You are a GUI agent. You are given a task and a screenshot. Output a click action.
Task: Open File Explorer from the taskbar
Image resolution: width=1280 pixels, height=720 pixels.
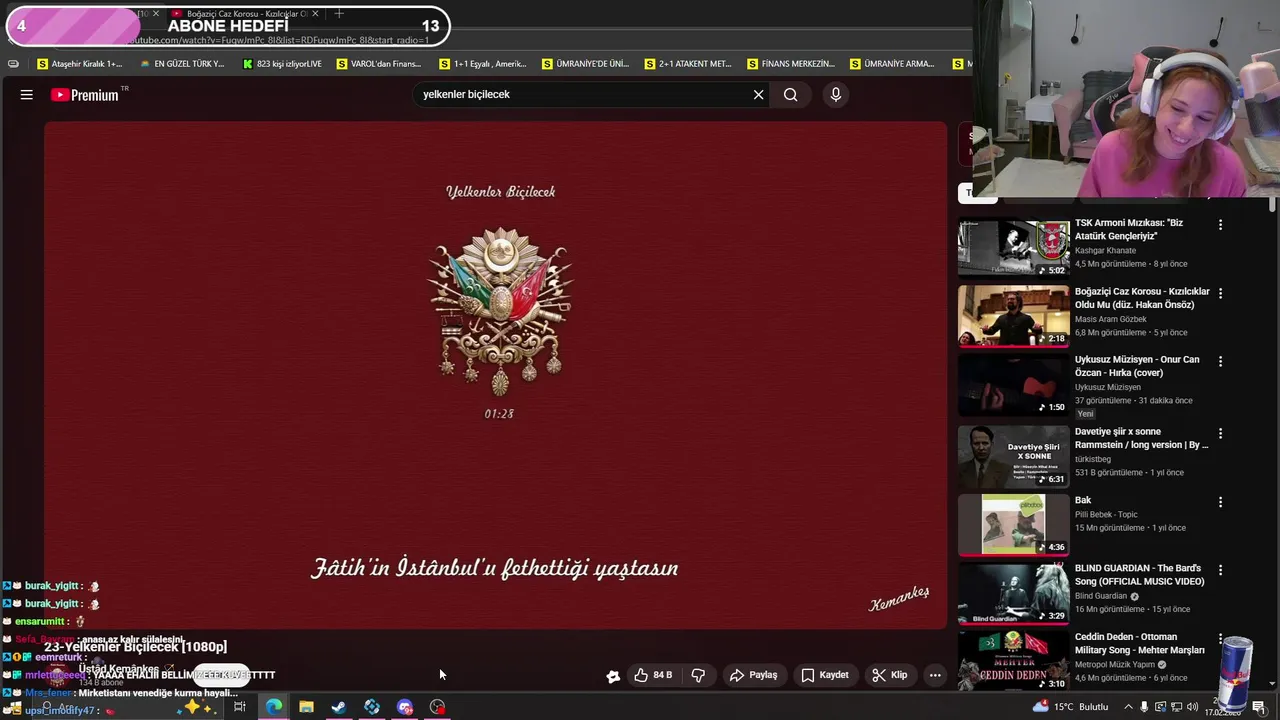tap(306, 707)
